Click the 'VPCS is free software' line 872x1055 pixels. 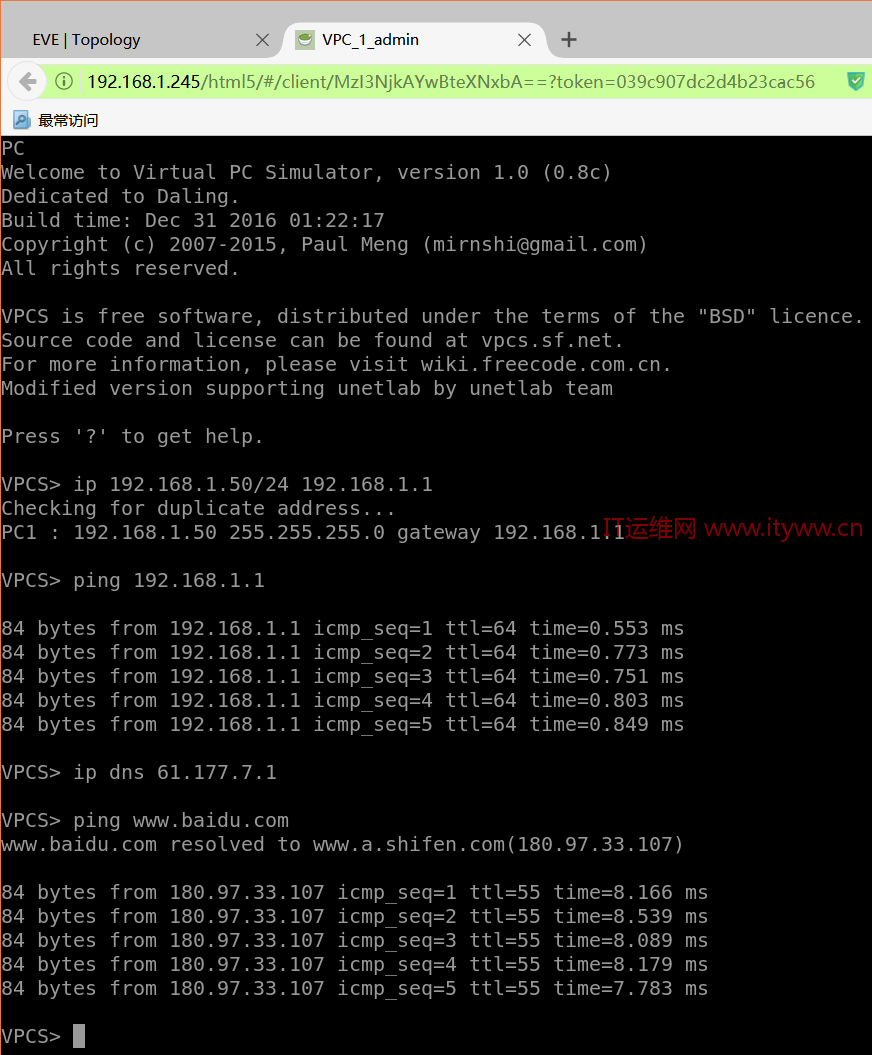point(432,316)
